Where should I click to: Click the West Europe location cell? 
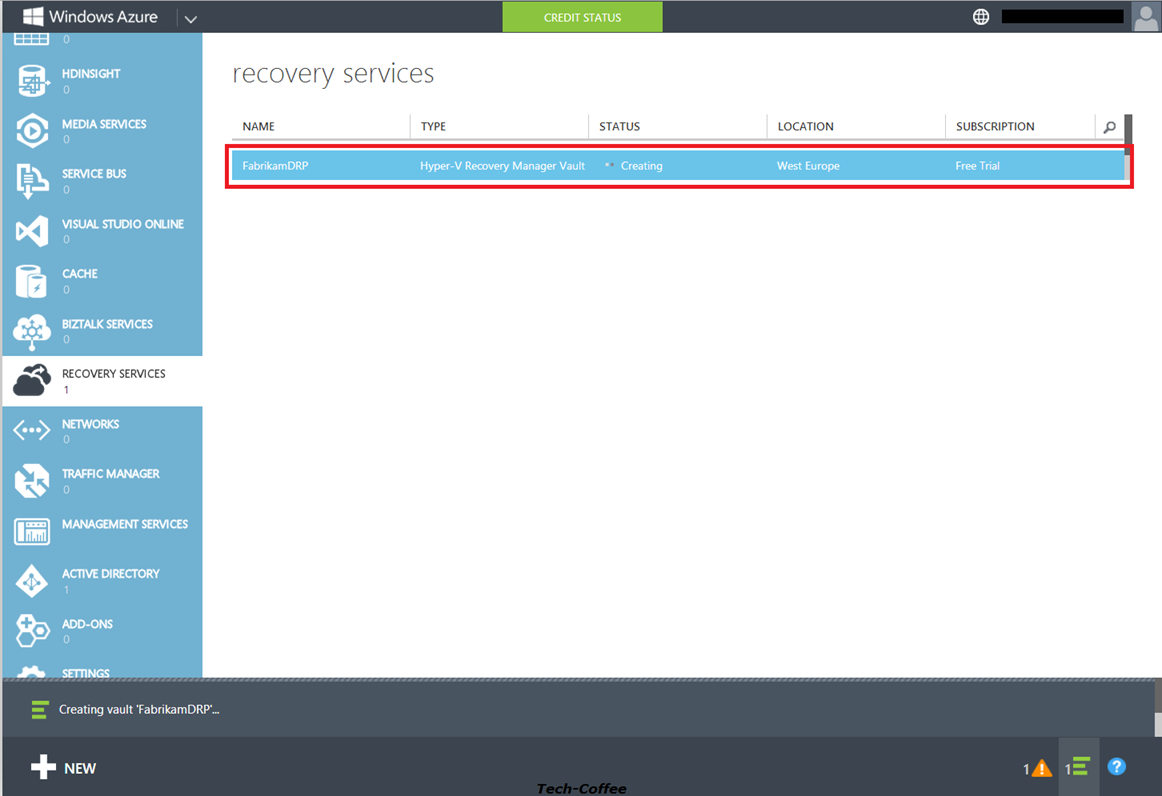(809, 166)
